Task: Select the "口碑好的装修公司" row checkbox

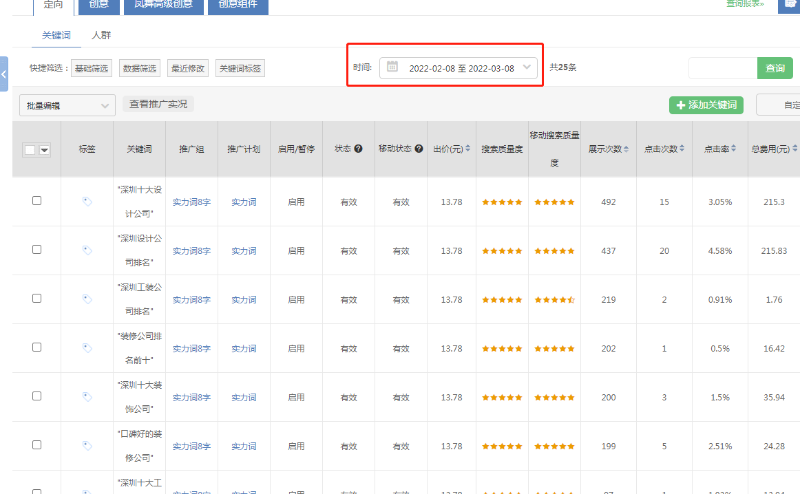Action: 37,445
